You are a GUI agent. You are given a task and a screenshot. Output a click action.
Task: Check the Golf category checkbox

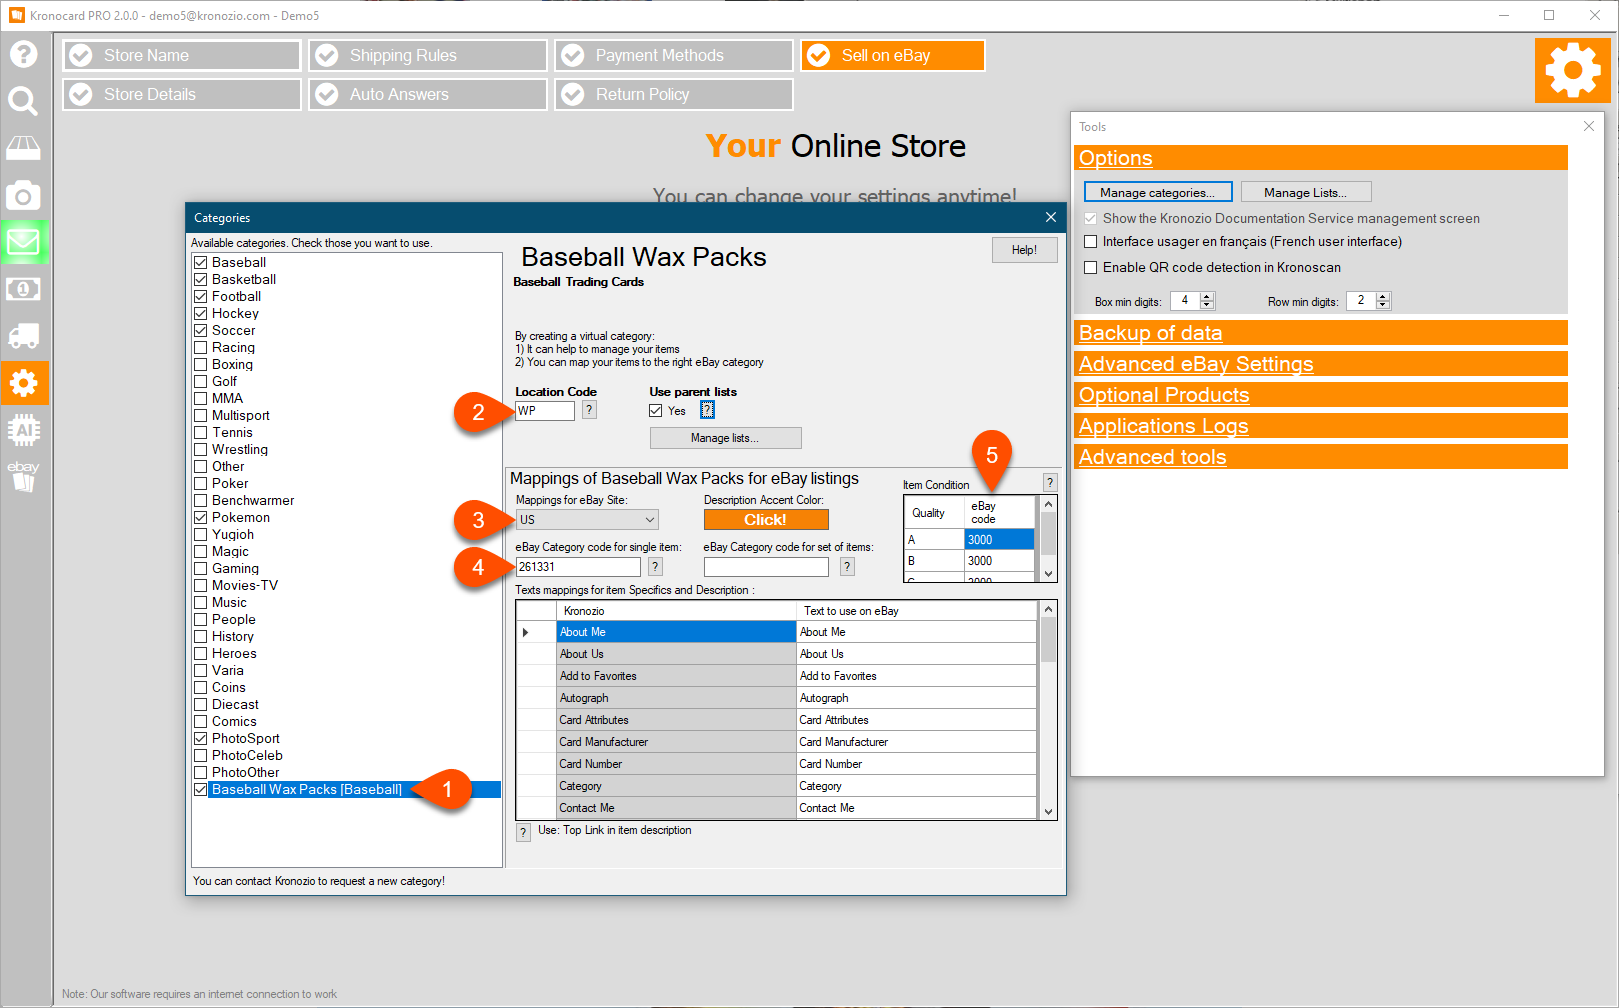pos(200,381)
